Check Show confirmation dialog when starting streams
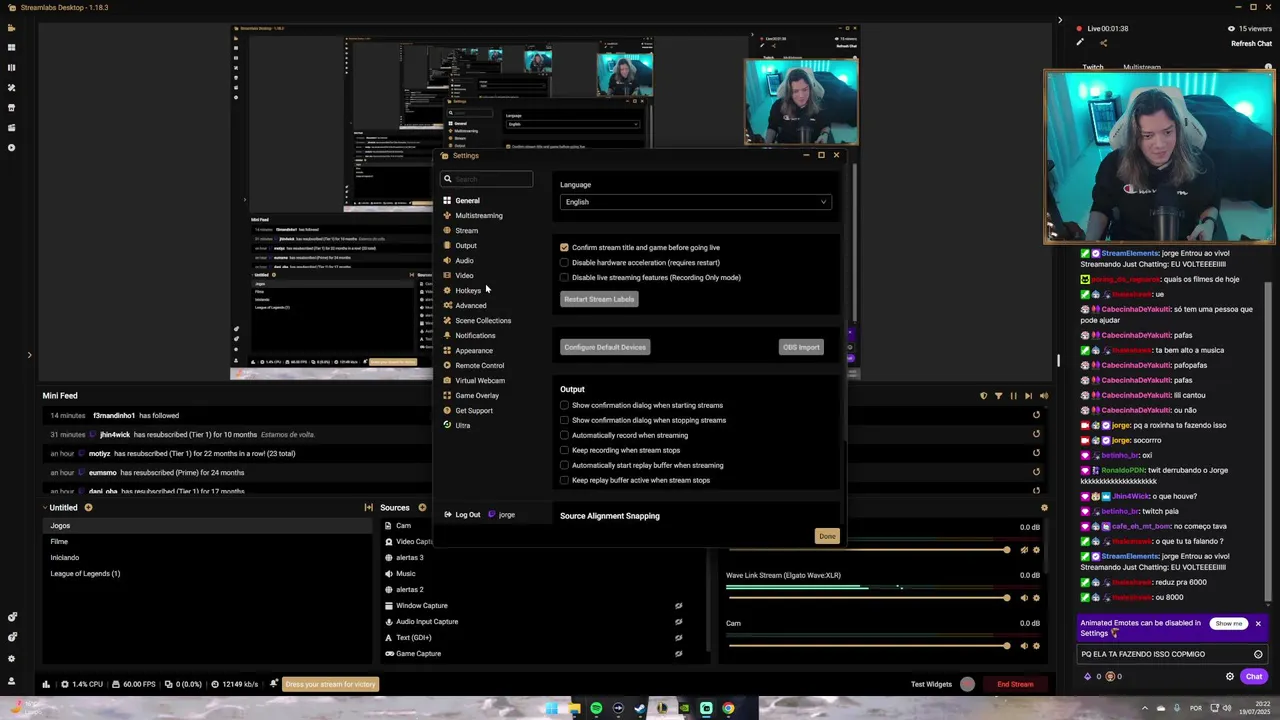Viewport: 1280px width, 720px height. pyautogui.click(x=564, y=405)
